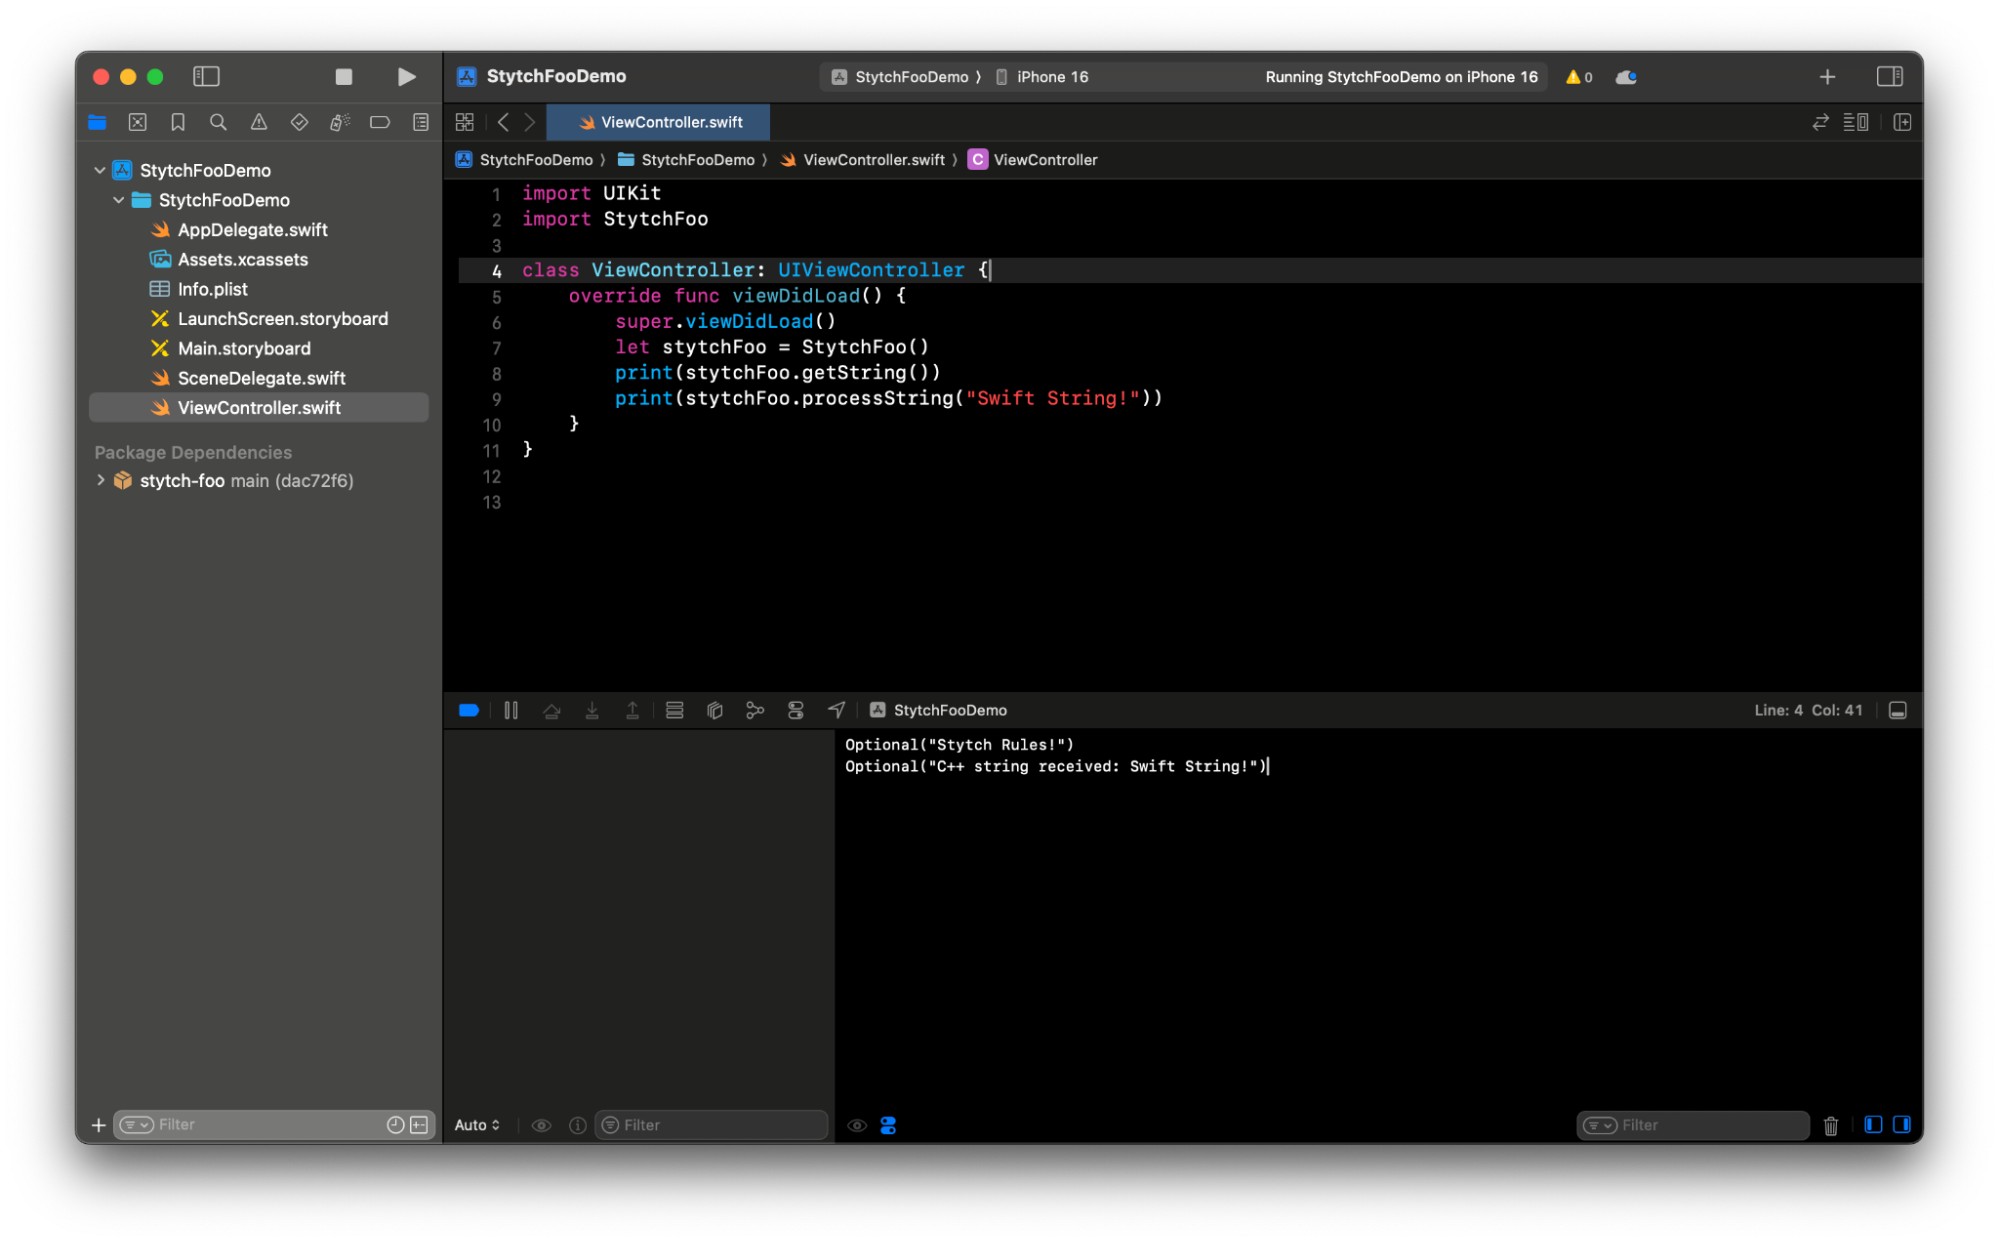Click the StytchFooDemo folder breadcrumb
The image size is (1999, 1244).
pos(686,160)
